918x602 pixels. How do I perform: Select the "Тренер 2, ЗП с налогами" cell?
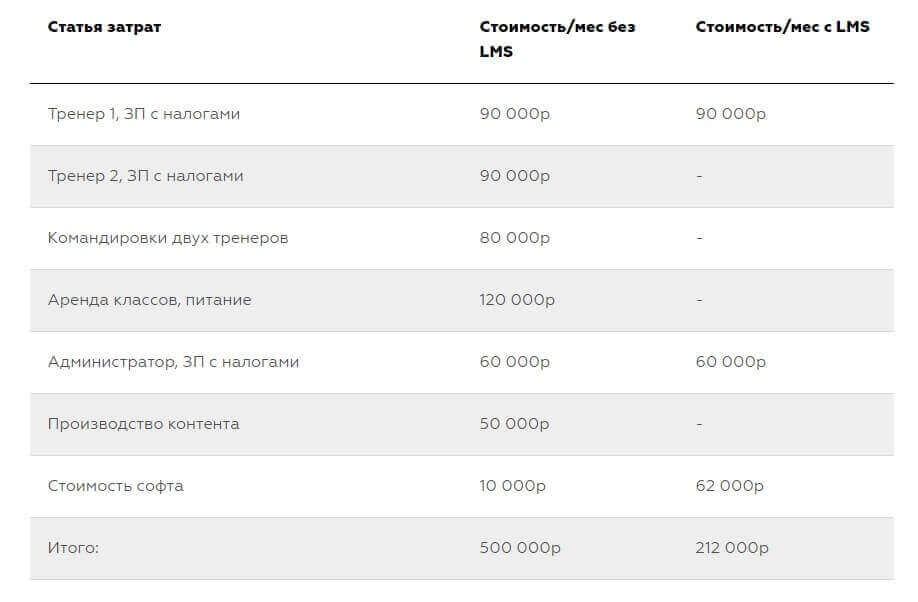tap(146, 176)
